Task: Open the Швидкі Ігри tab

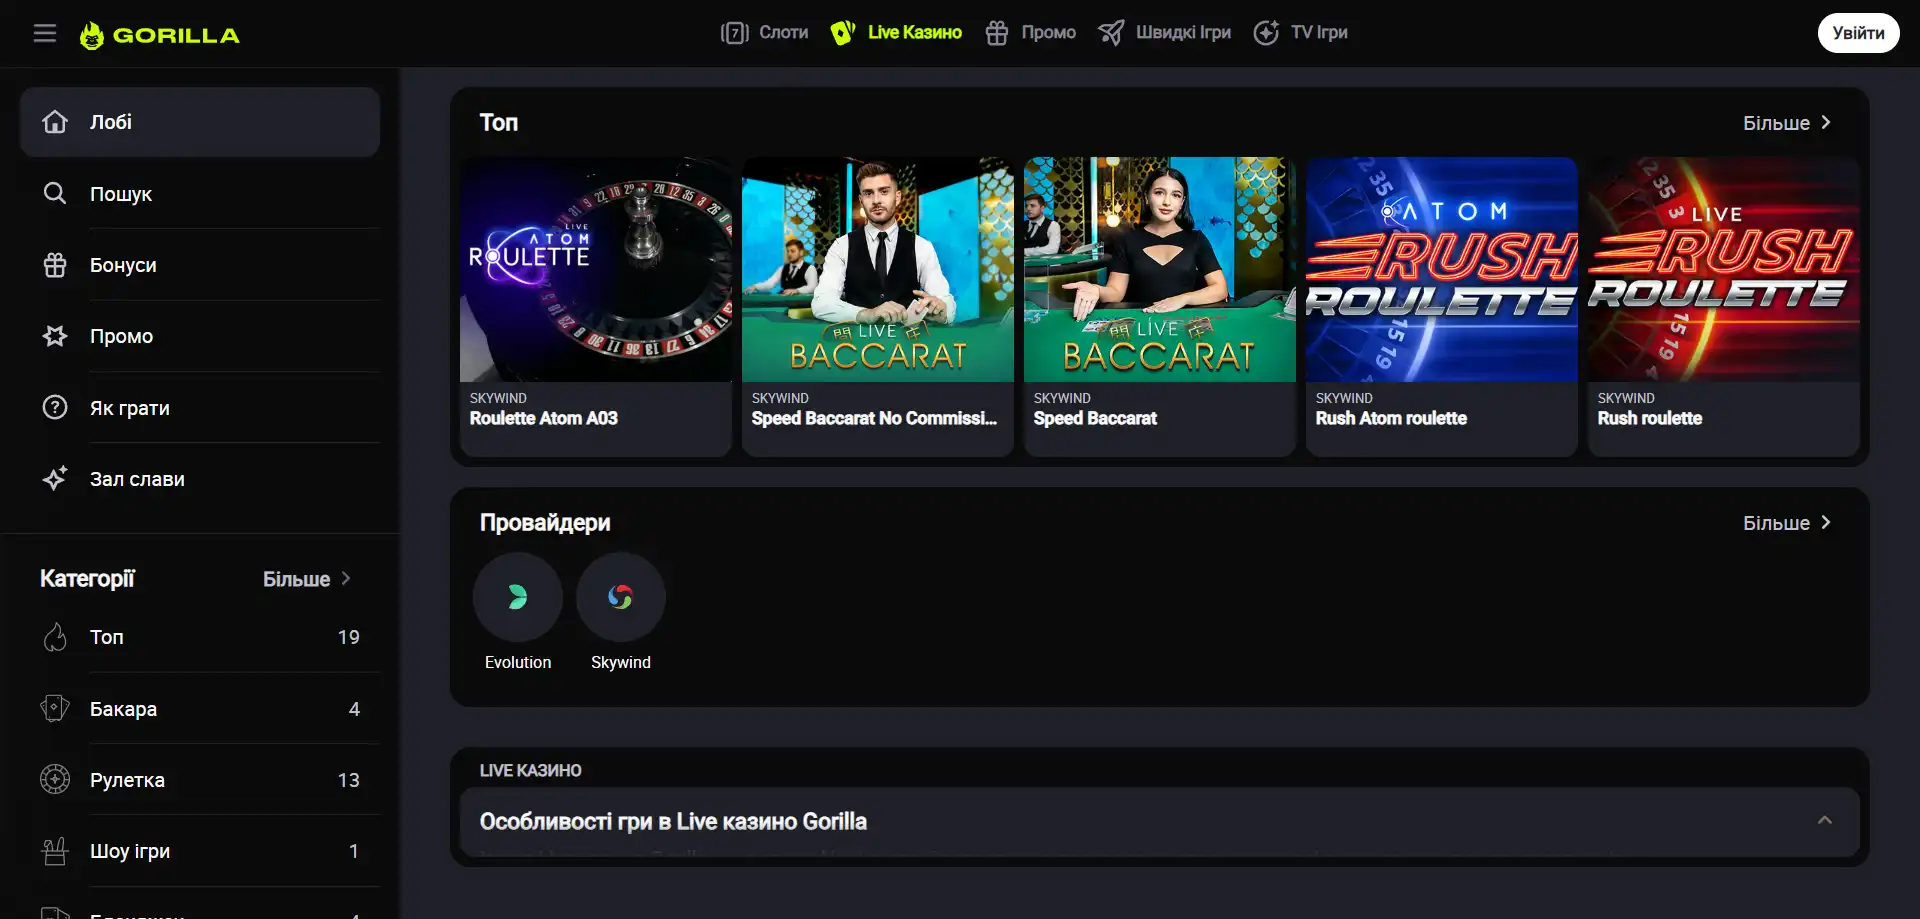Action: click(1165, 33)
